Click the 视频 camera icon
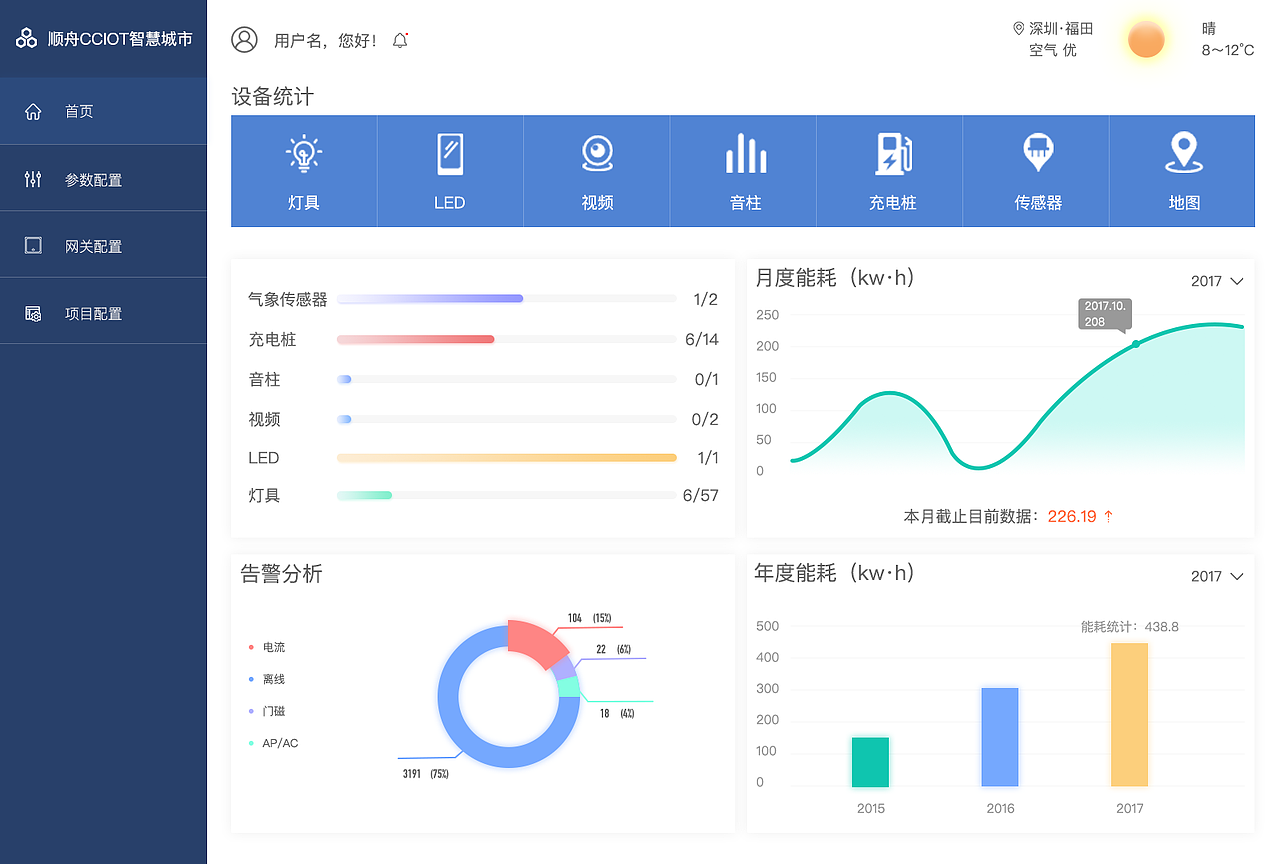Viewport: 1280px width, 864px height. pos(596,153)
